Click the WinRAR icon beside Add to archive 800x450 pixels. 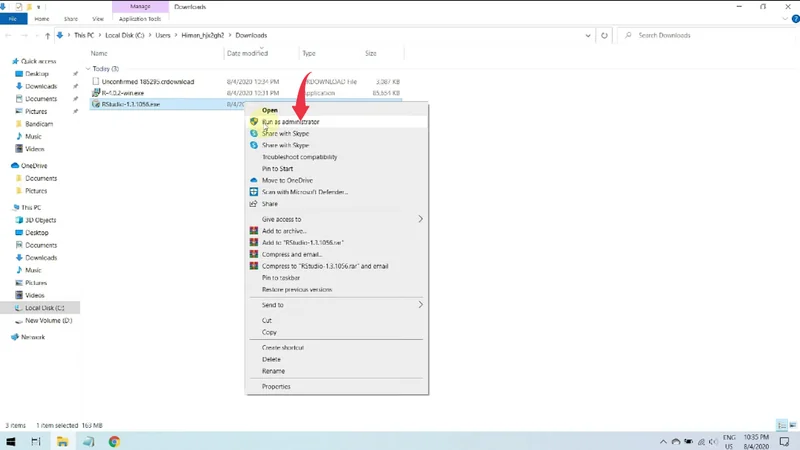254,231
